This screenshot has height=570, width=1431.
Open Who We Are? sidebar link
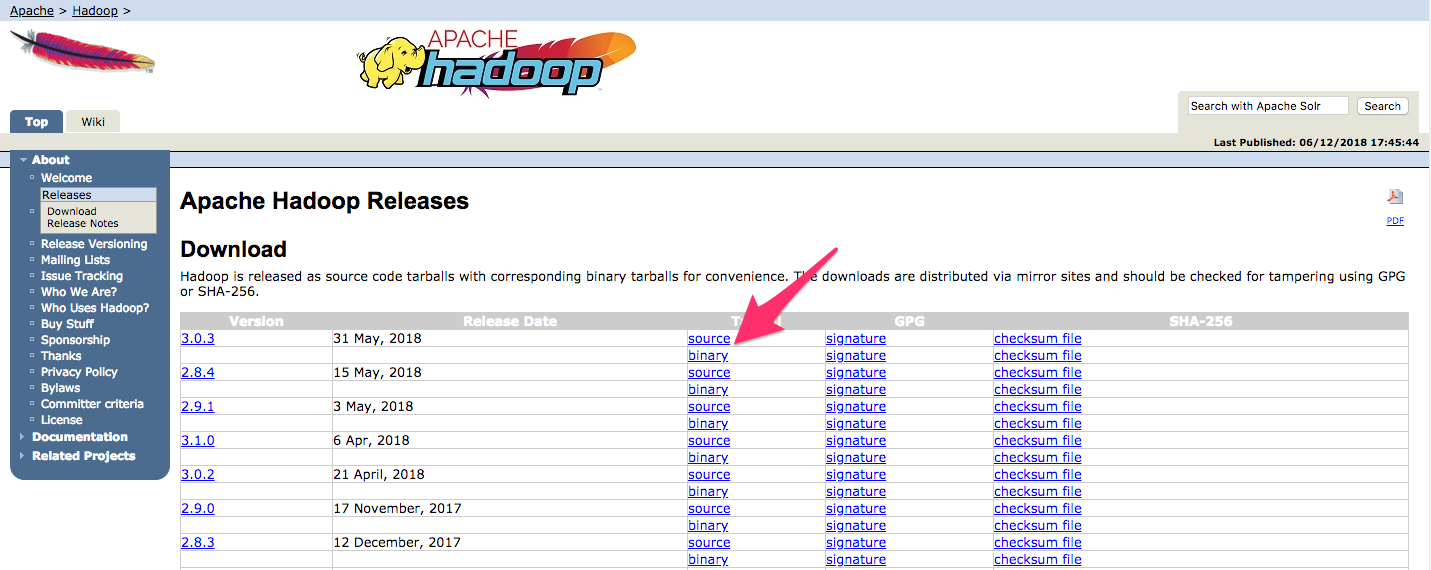(79, 292)
